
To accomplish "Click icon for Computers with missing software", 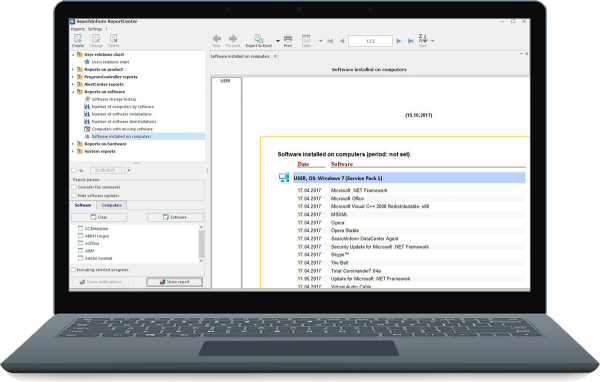I will 87,129.
